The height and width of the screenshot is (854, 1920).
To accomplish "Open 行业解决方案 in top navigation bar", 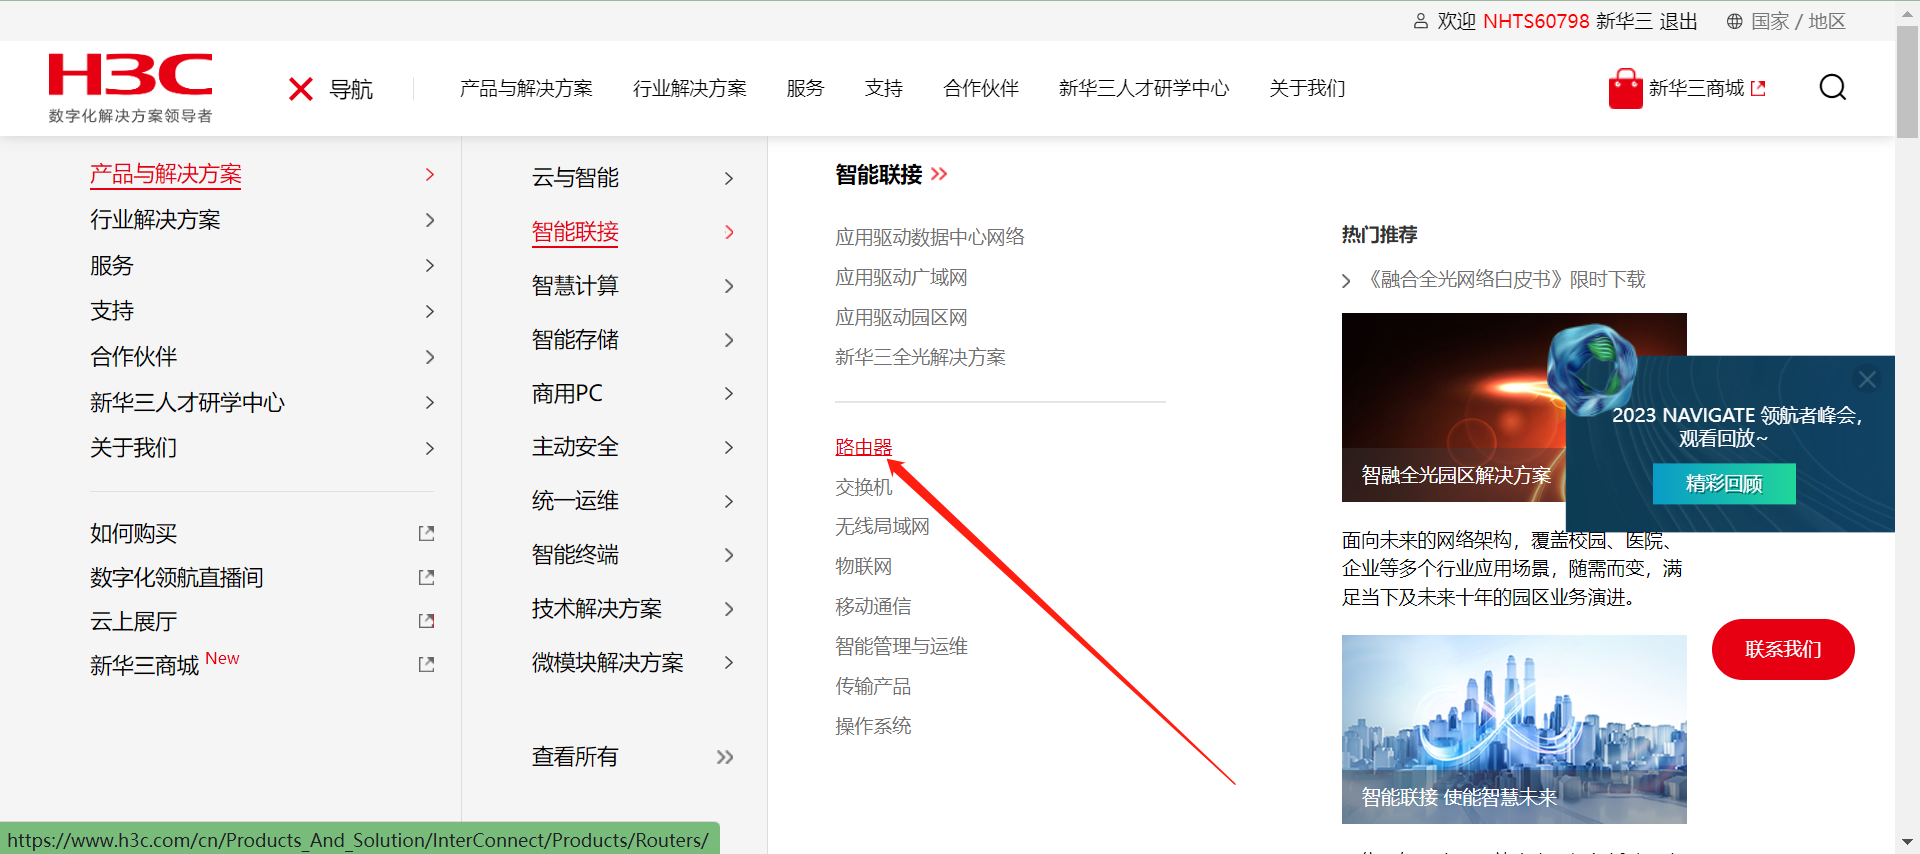I will coord(690,88).
